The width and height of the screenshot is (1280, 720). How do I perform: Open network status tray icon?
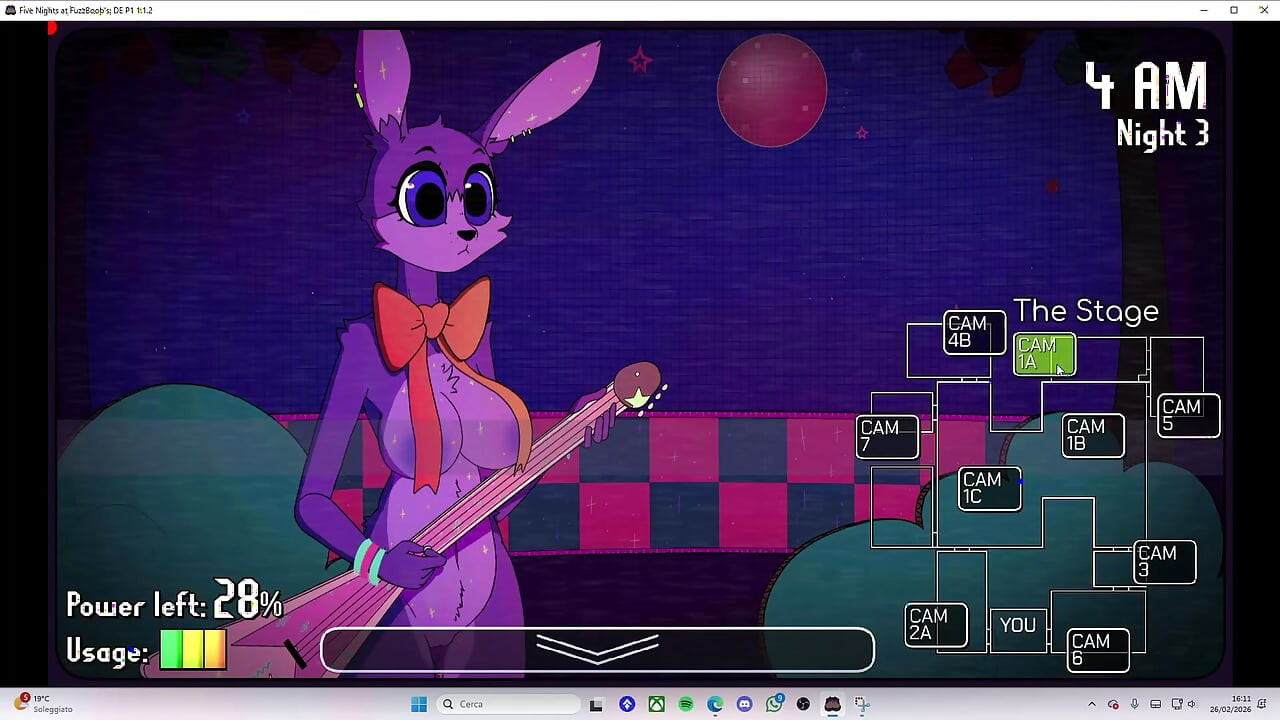(1177, 704)
